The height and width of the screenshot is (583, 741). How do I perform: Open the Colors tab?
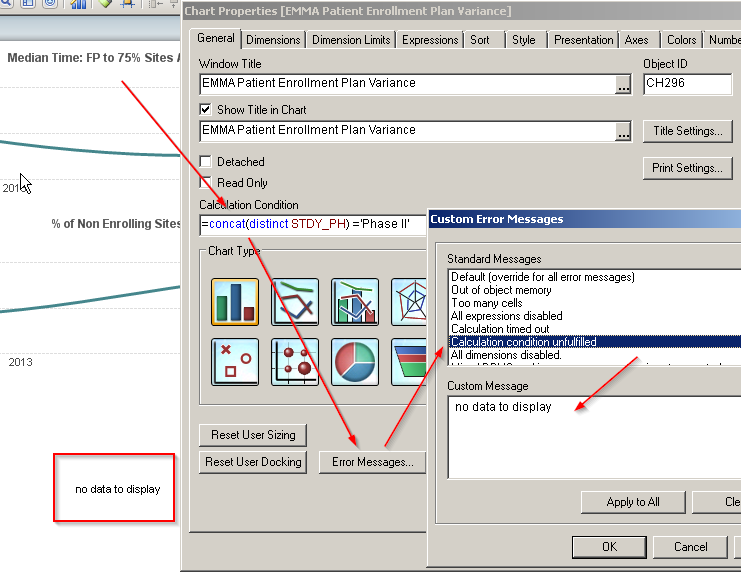(681, 40)
